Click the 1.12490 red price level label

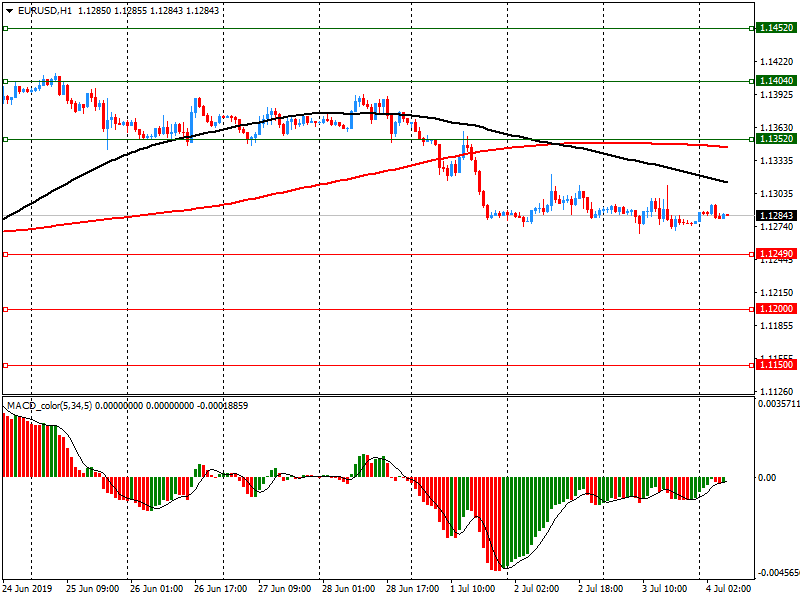tap(776, 254)
